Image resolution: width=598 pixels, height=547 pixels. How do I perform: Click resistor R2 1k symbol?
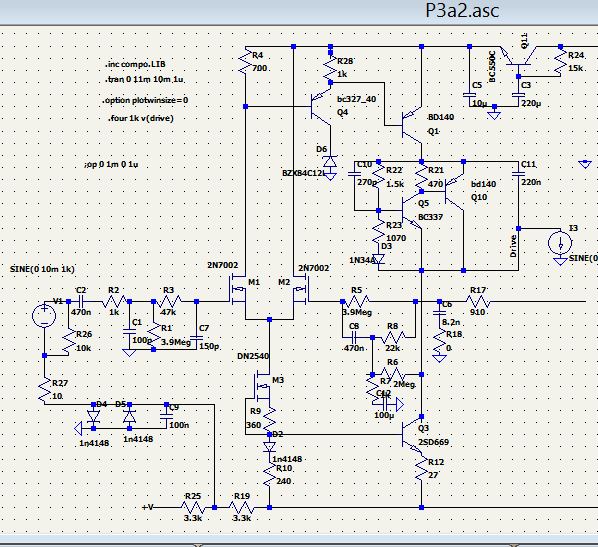click(114, 301)
